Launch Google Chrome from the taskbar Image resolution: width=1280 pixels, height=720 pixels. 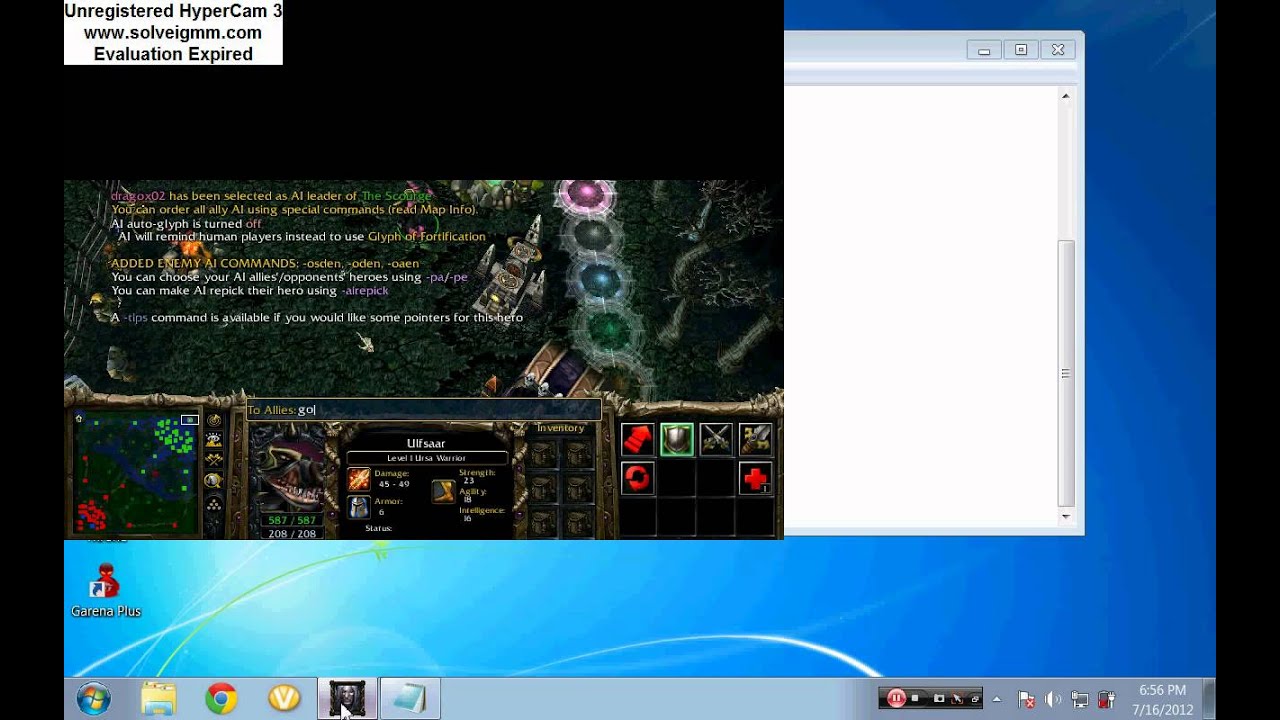tap(221, 698)
